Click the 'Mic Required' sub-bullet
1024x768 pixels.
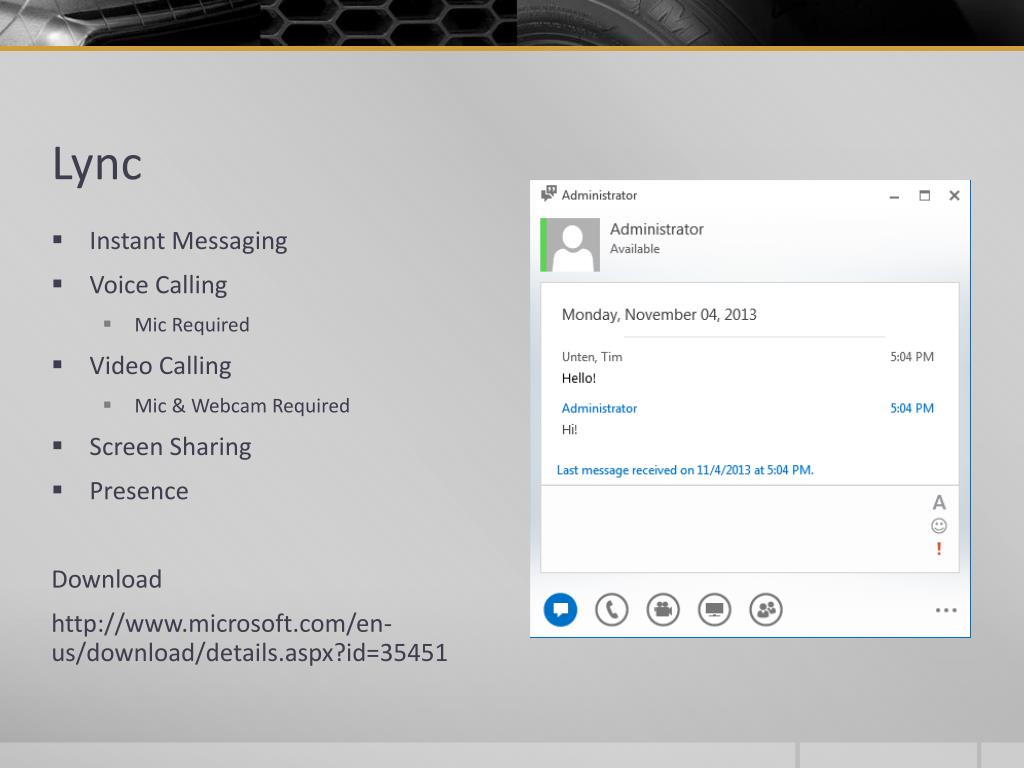coord(192,325)
